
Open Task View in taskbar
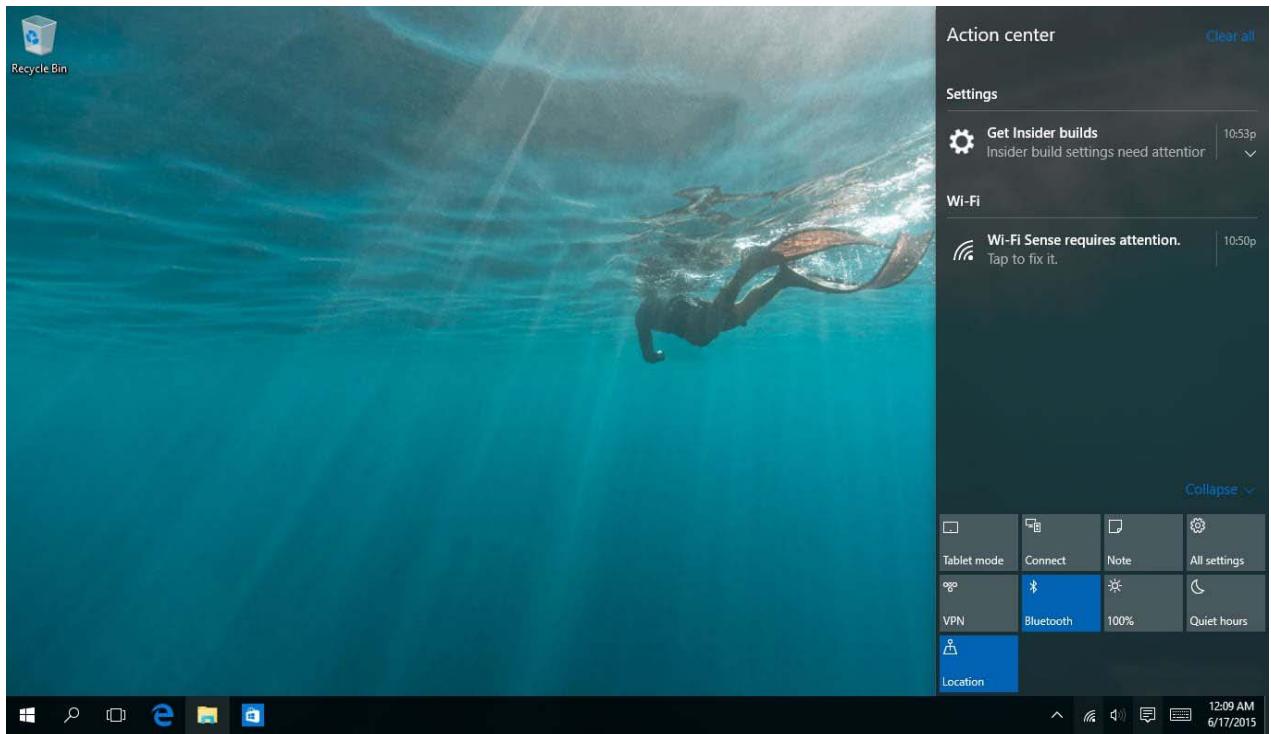pos(117,715)
